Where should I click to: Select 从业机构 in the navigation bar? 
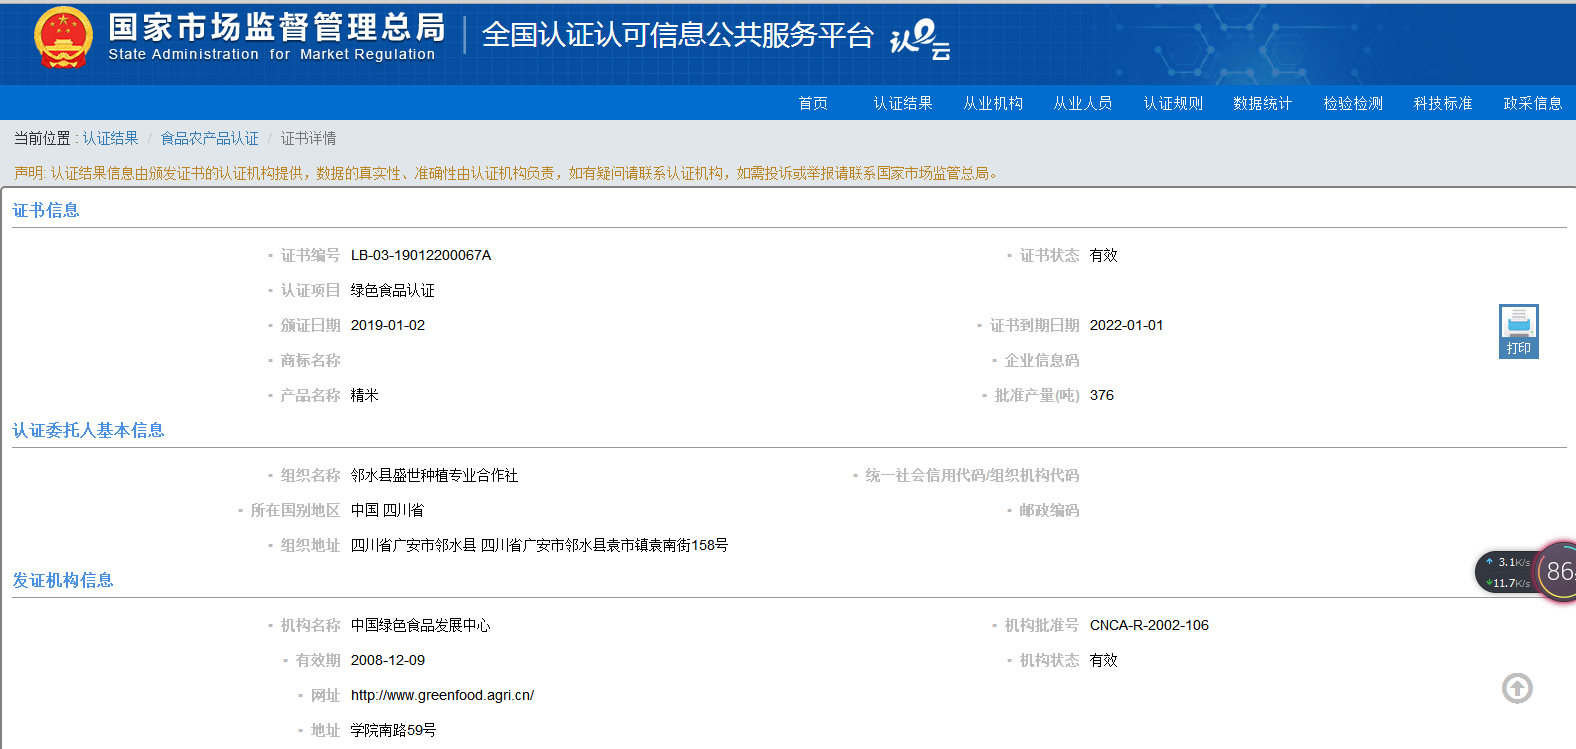click(x=993, y=103)
